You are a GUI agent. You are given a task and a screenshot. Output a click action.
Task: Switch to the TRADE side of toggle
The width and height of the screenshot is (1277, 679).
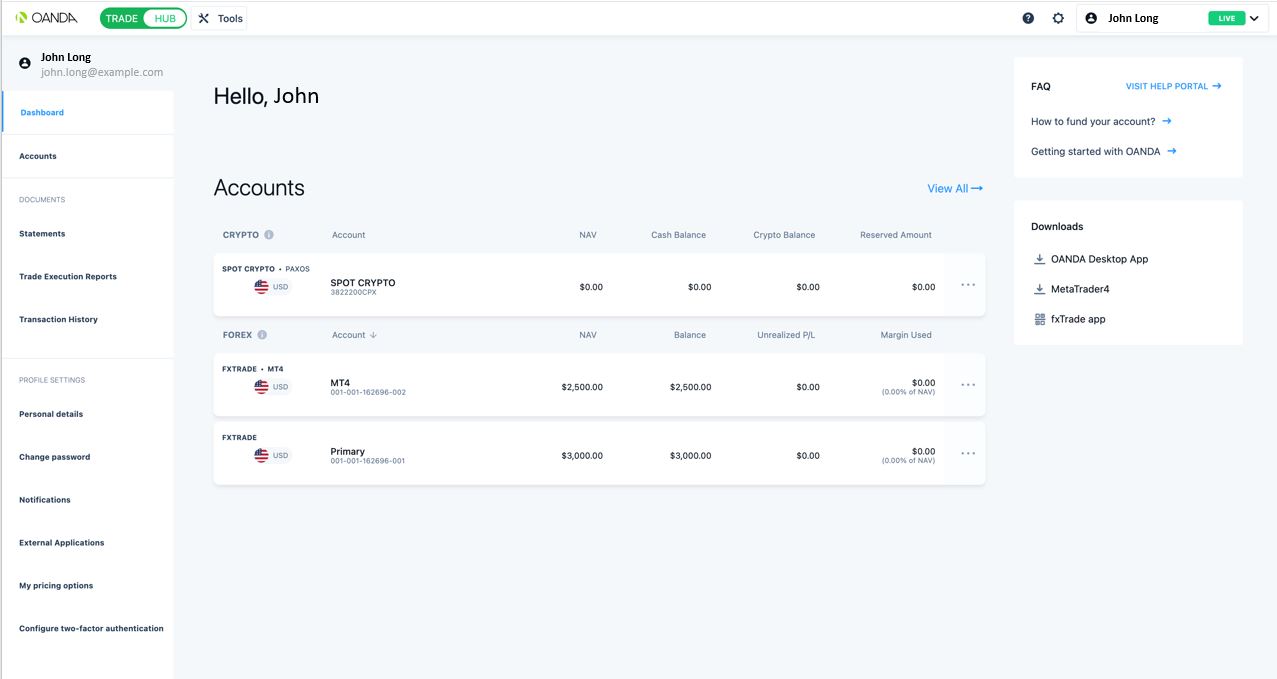tap(122, 18)
